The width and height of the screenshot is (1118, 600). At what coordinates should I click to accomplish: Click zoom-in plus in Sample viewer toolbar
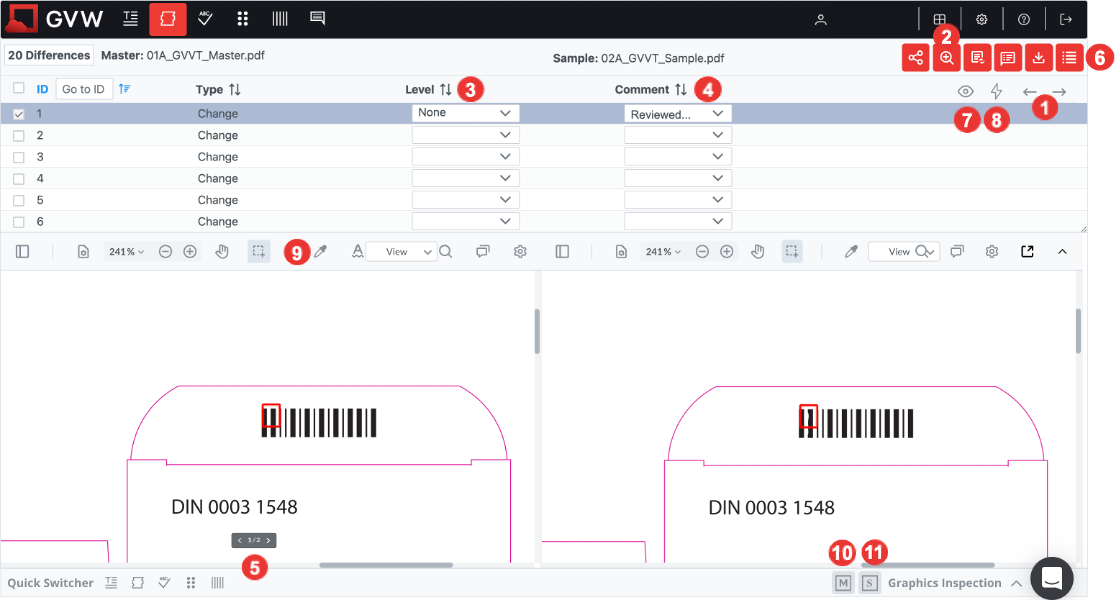click(x=727, y=252)
